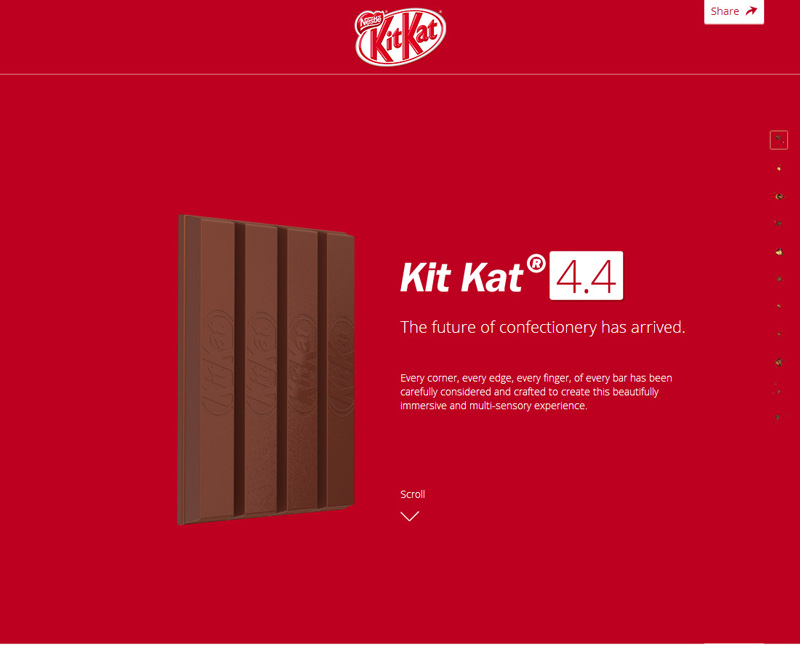
Task: Jump to the third crumb navigation marker
Action: 779,195
